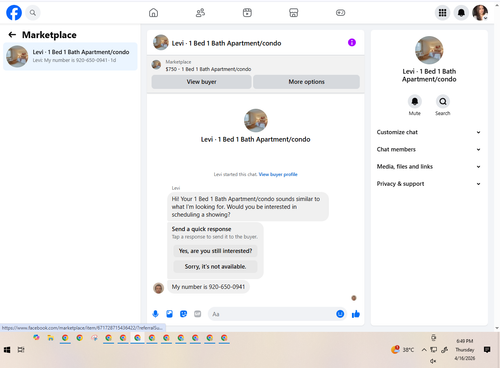Open the Windows notification center

(x=487, y=350)
